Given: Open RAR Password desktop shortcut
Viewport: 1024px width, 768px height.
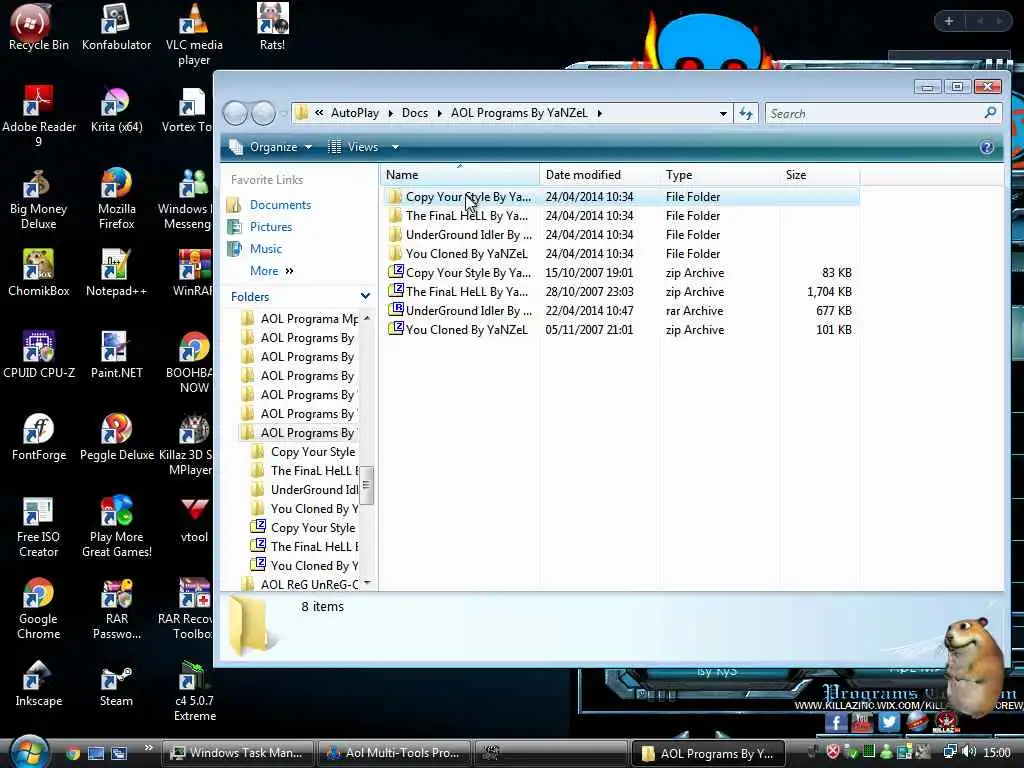Looking at the screenshot, I should pyautogui.click(x=116, y=609).
